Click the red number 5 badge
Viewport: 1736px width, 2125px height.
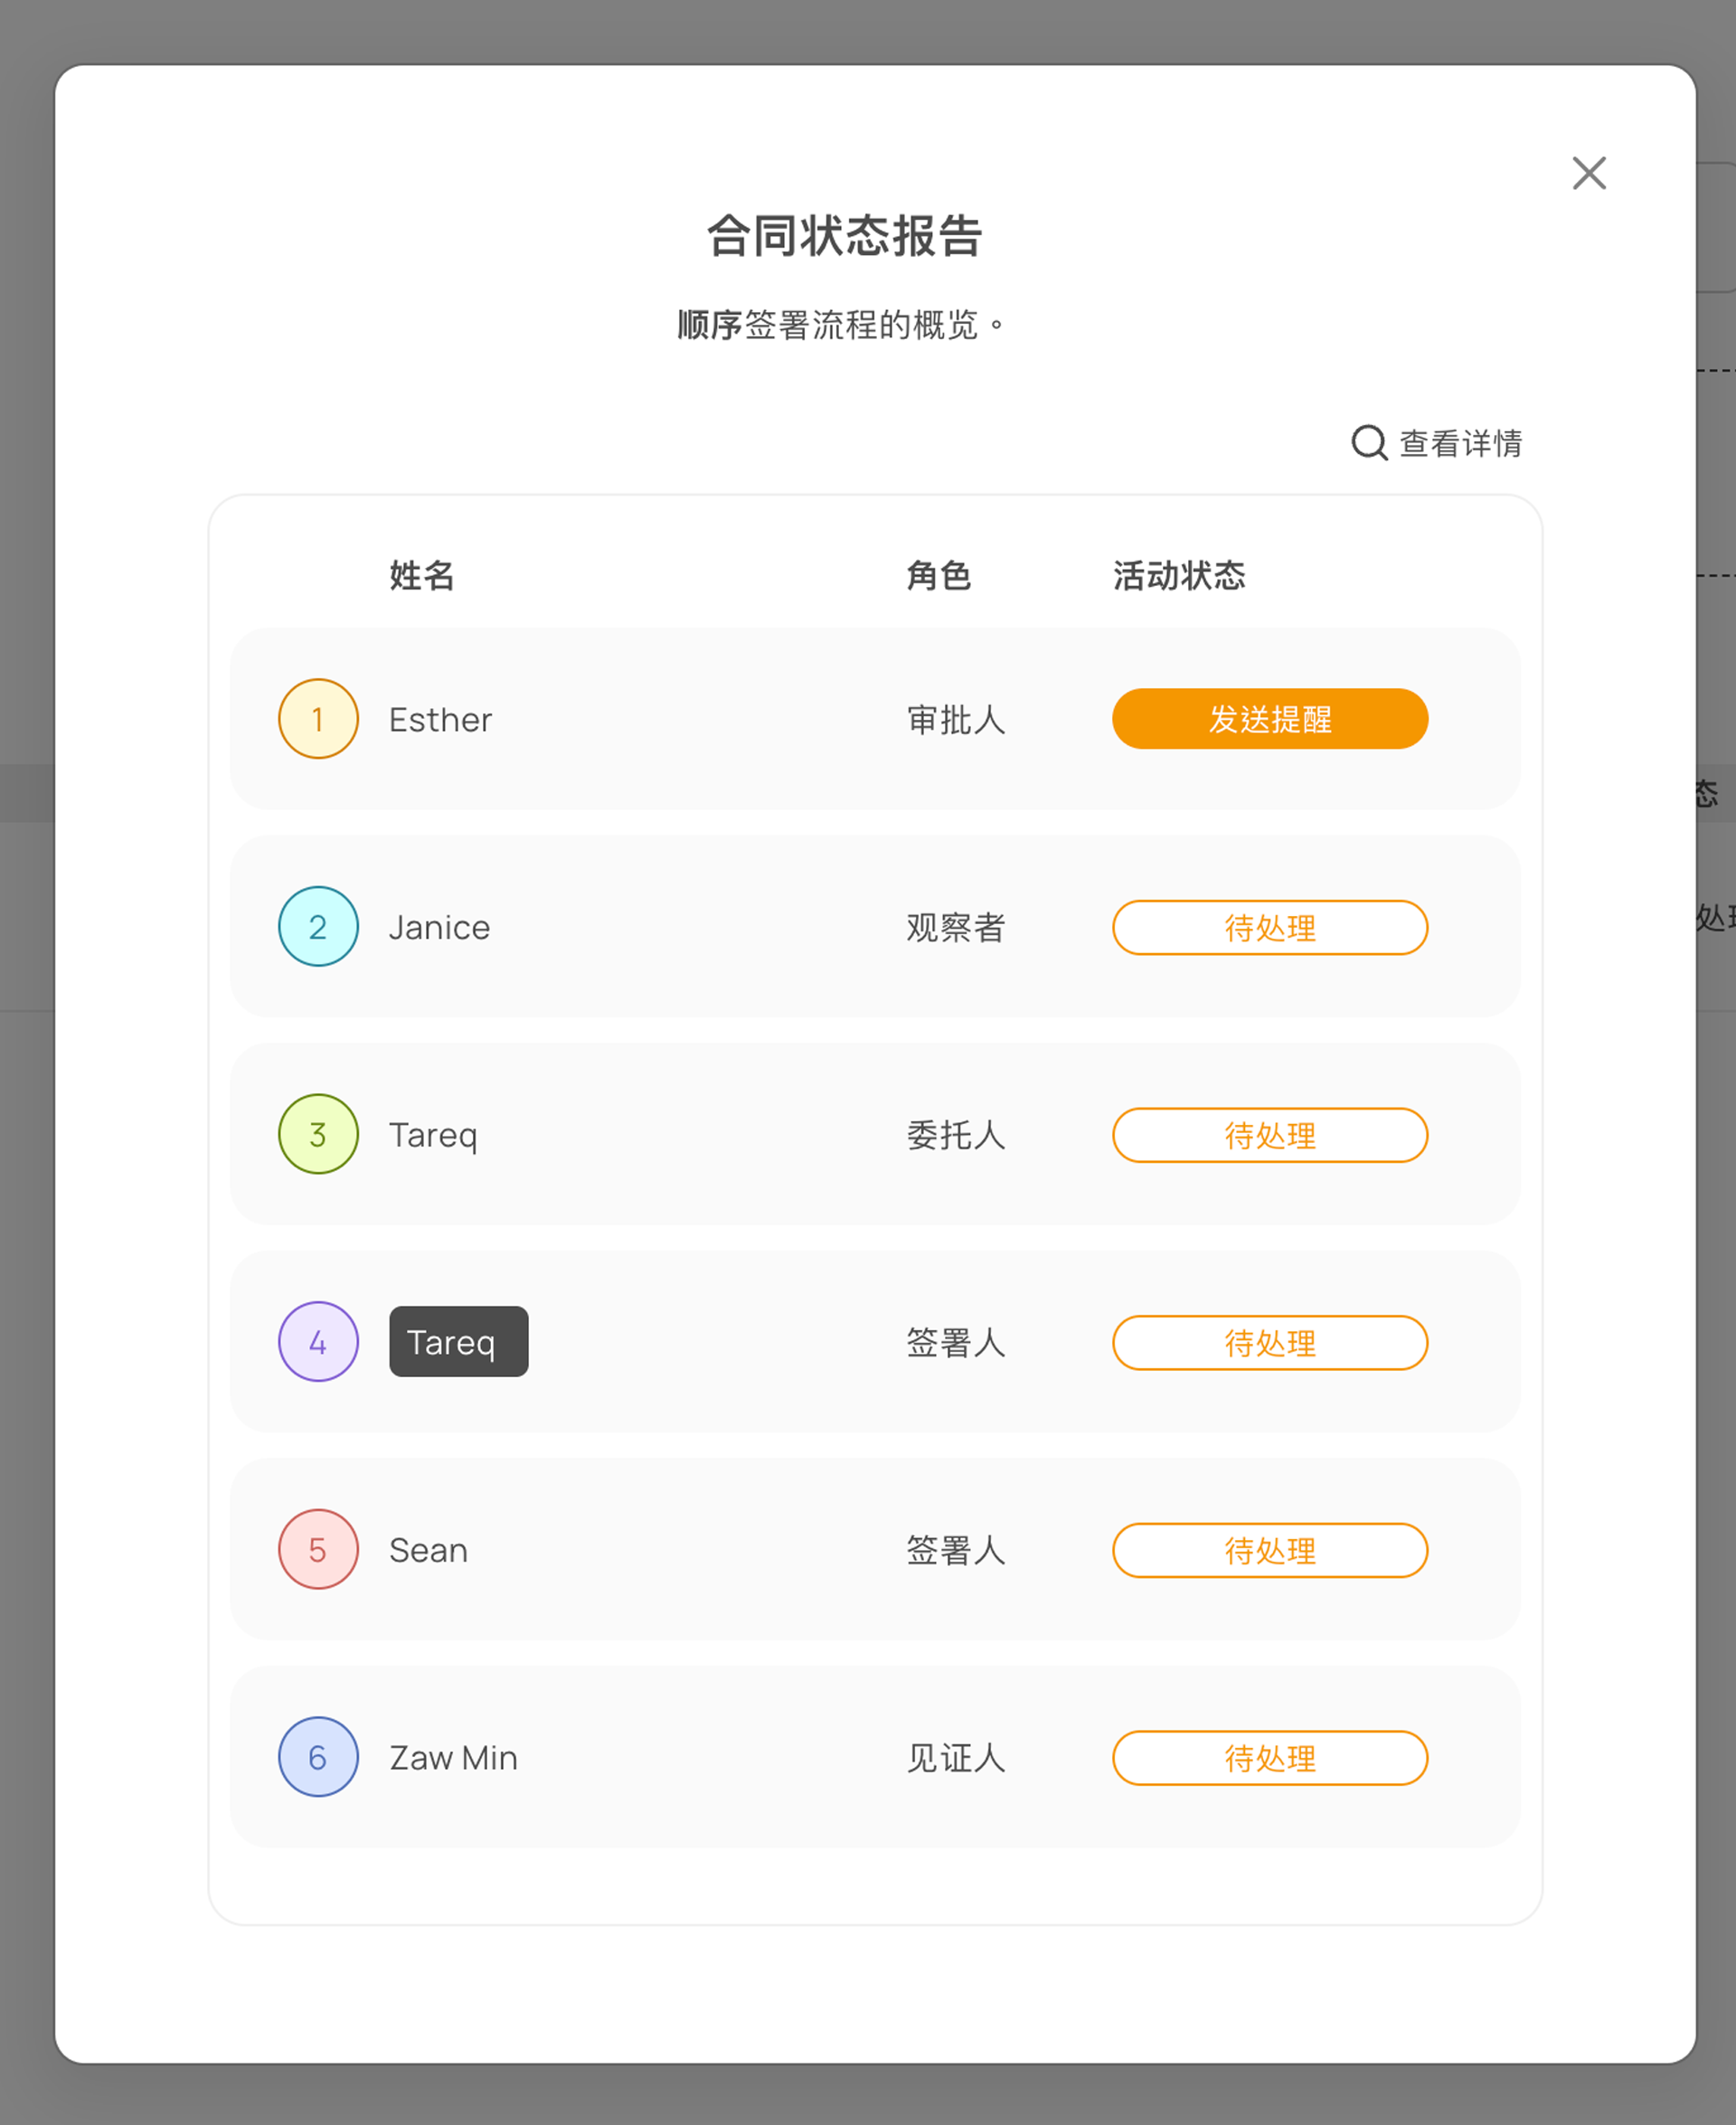(x=318, y=1549)
